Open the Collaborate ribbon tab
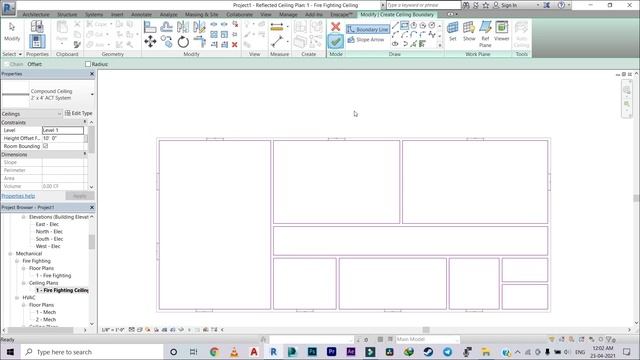The width and height of the screenshot is (640, 360). (240, 14)
